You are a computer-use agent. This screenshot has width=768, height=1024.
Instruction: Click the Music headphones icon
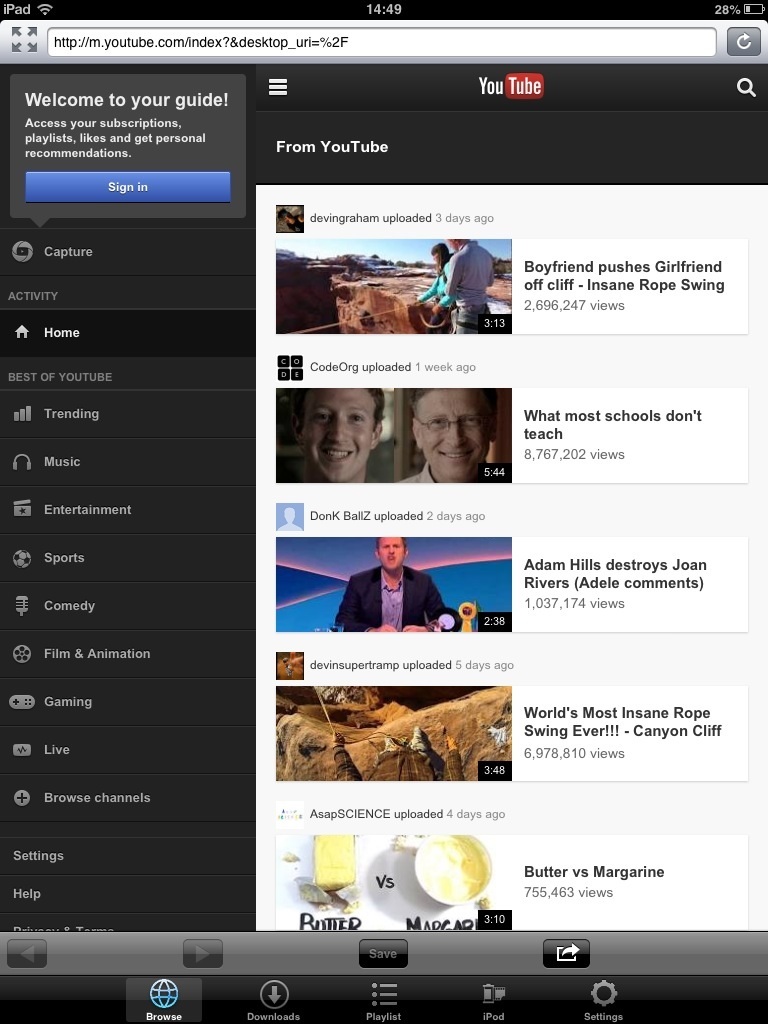point(22,462)
